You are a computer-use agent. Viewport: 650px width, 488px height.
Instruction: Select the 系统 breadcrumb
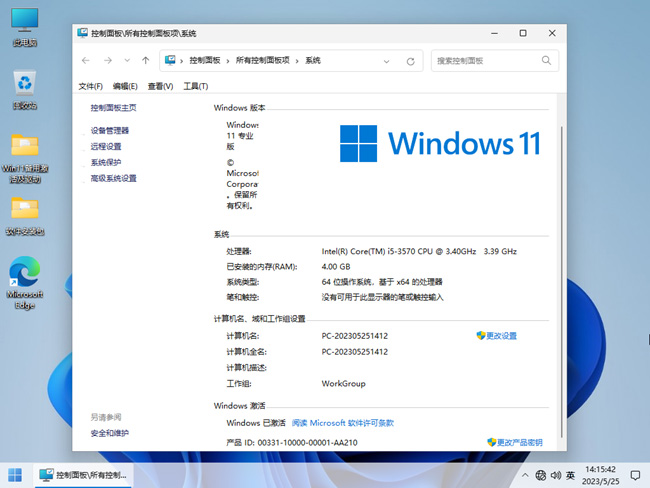tap(313, 61)
